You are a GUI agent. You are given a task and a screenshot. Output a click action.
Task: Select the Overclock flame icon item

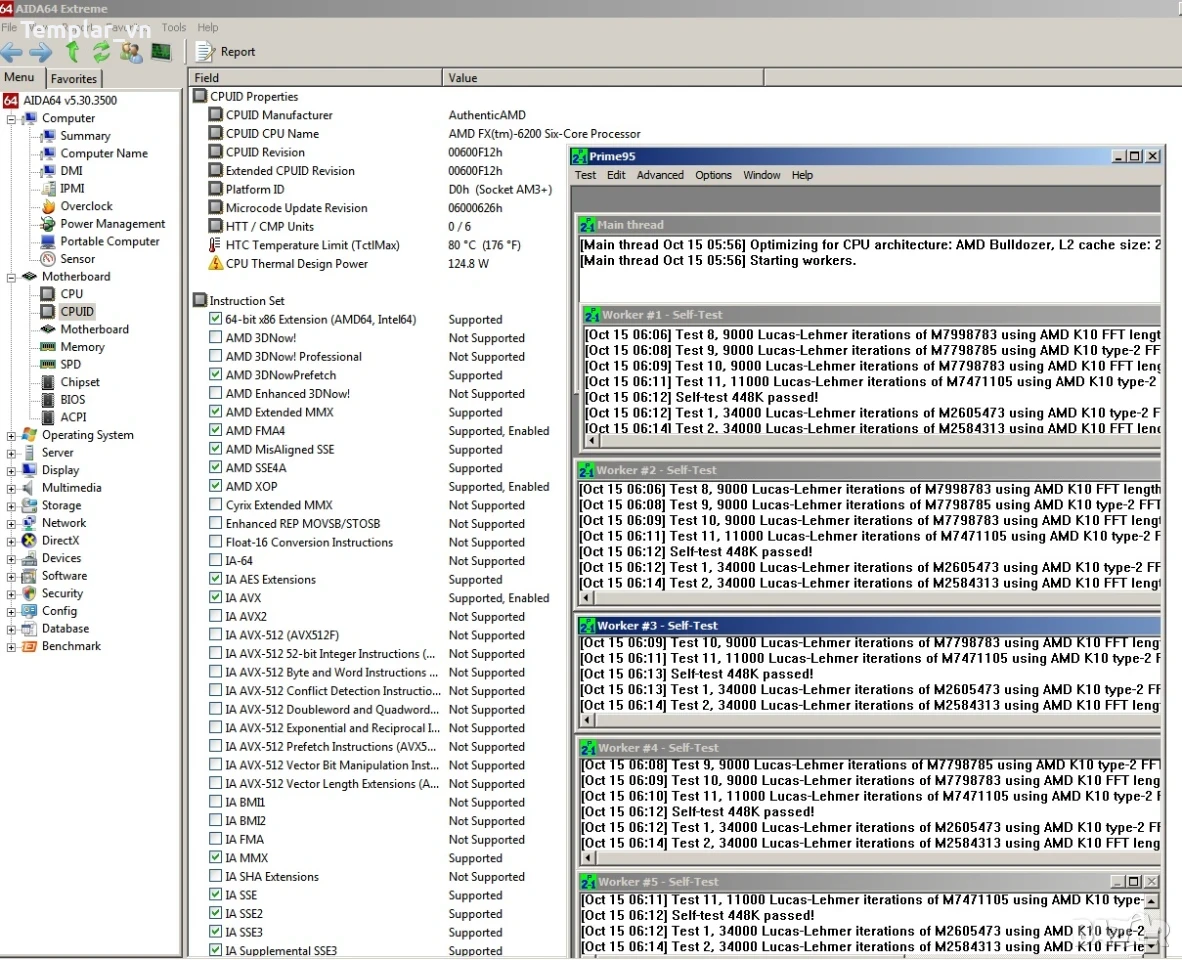point(48,206)
